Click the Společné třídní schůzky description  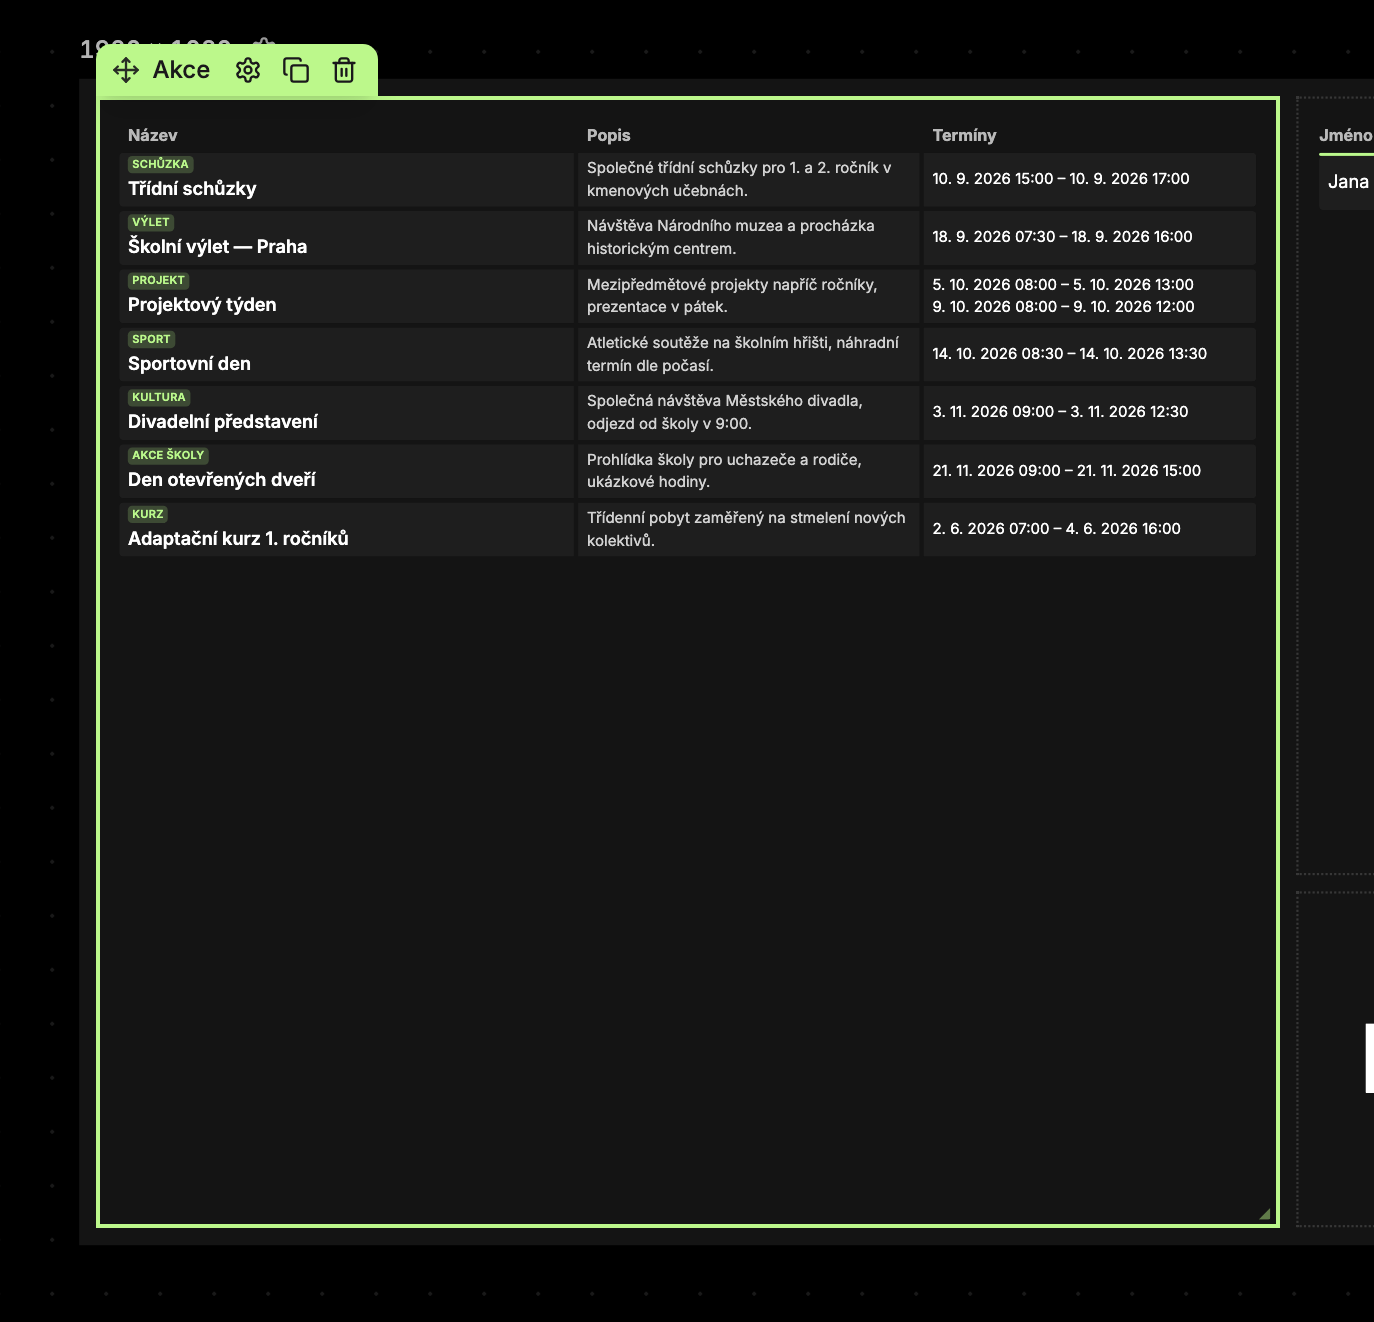[x=748, y=179]
